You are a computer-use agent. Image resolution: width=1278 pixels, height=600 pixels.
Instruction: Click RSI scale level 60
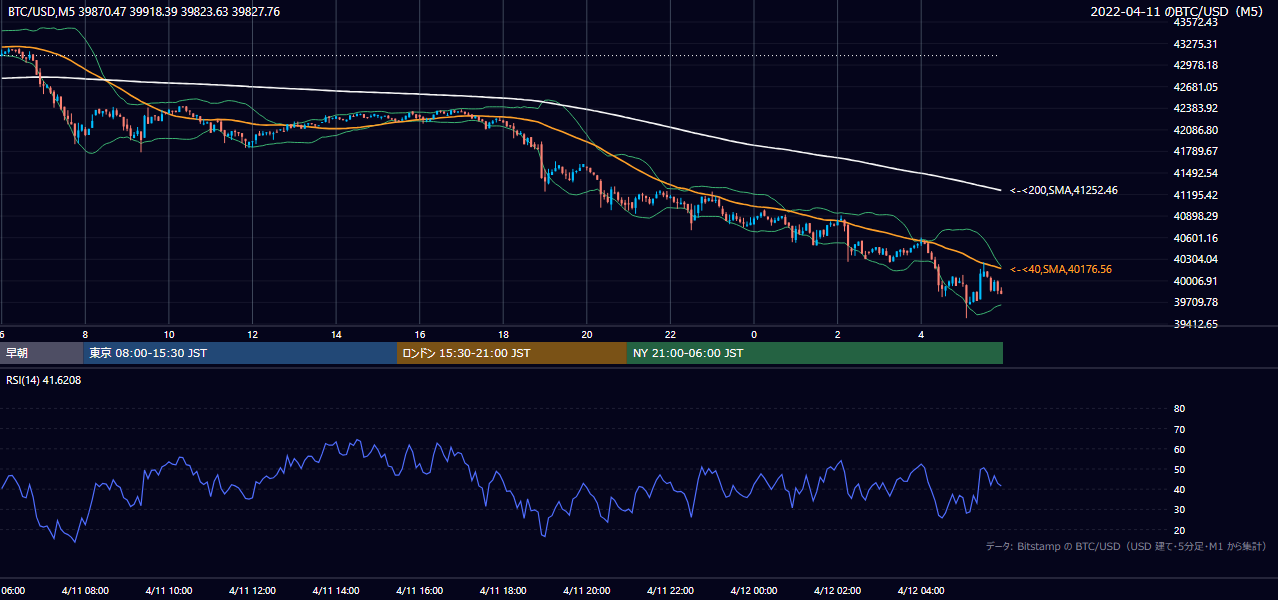point(1179,449)
